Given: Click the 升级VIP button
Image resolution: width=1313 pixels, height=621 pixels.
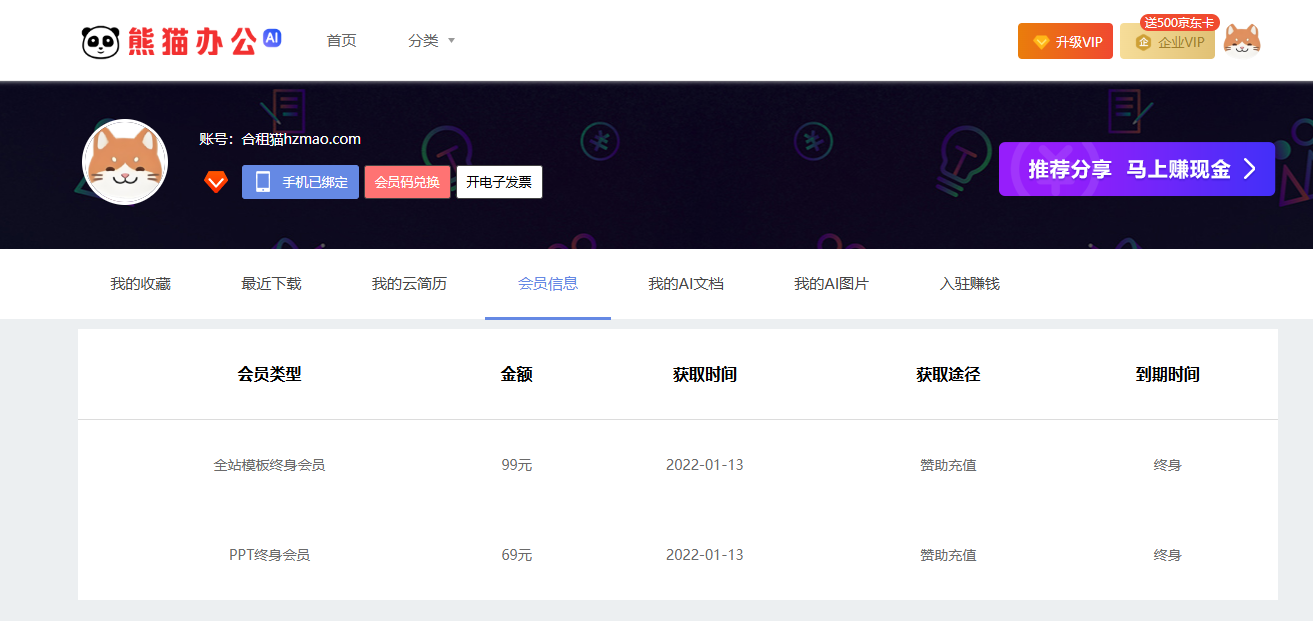Looking at the screenshot, I should tap(1065, 41).
